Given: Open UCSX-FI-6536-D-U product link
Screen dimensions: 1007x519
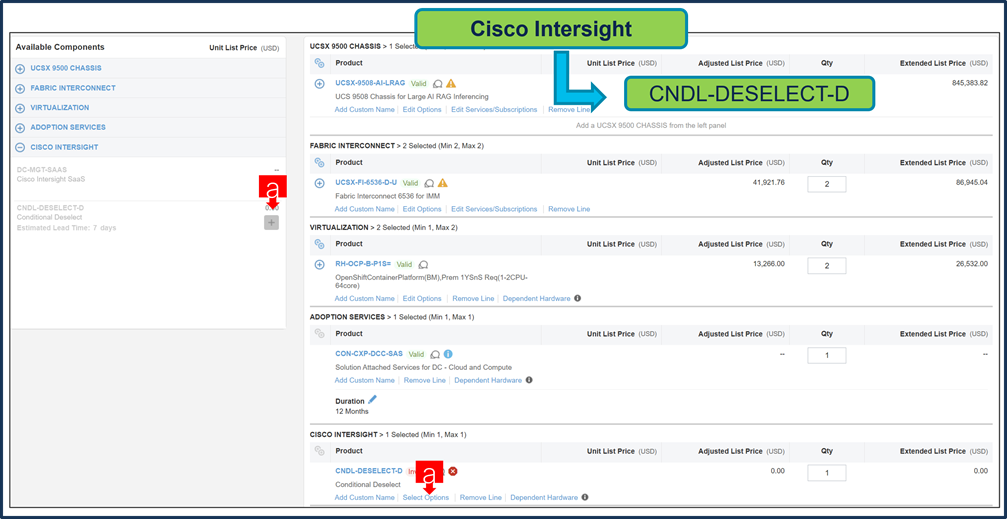Looking at the screenshot, I should click(366, 182).
